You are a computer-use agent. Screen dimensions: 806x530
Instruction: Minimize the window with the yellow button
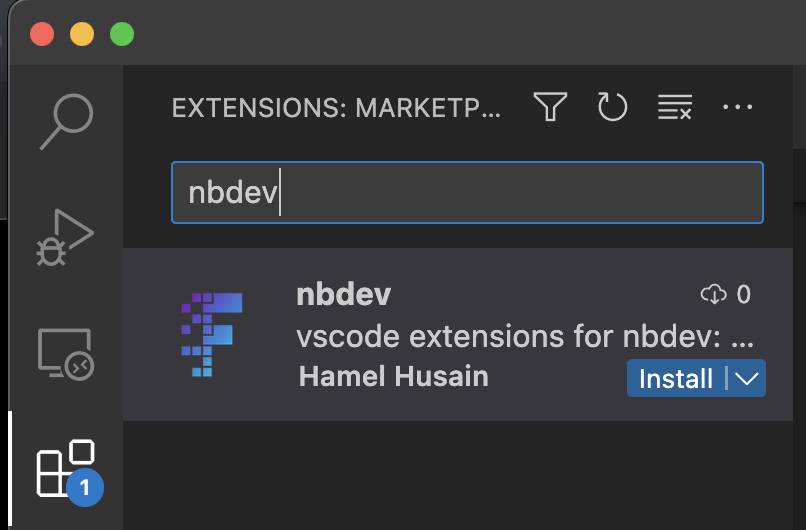pos(82,34)
